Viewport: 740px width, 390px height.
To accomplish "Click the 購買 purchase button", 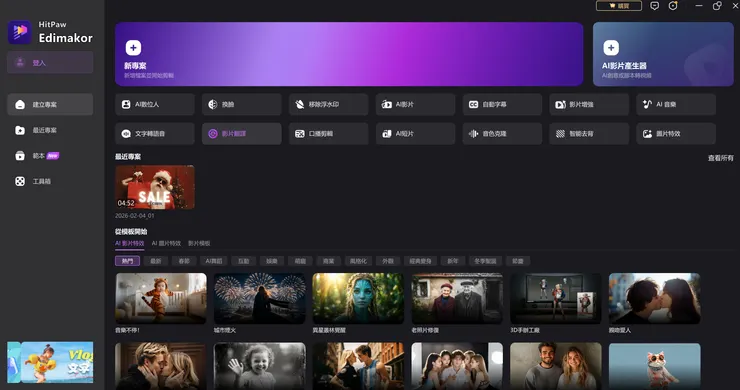I will 619,6.
